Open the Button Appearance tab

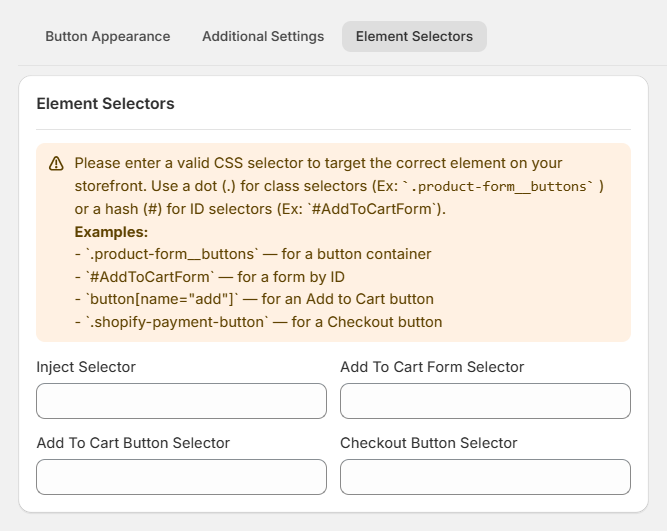(x=108, y=36)
